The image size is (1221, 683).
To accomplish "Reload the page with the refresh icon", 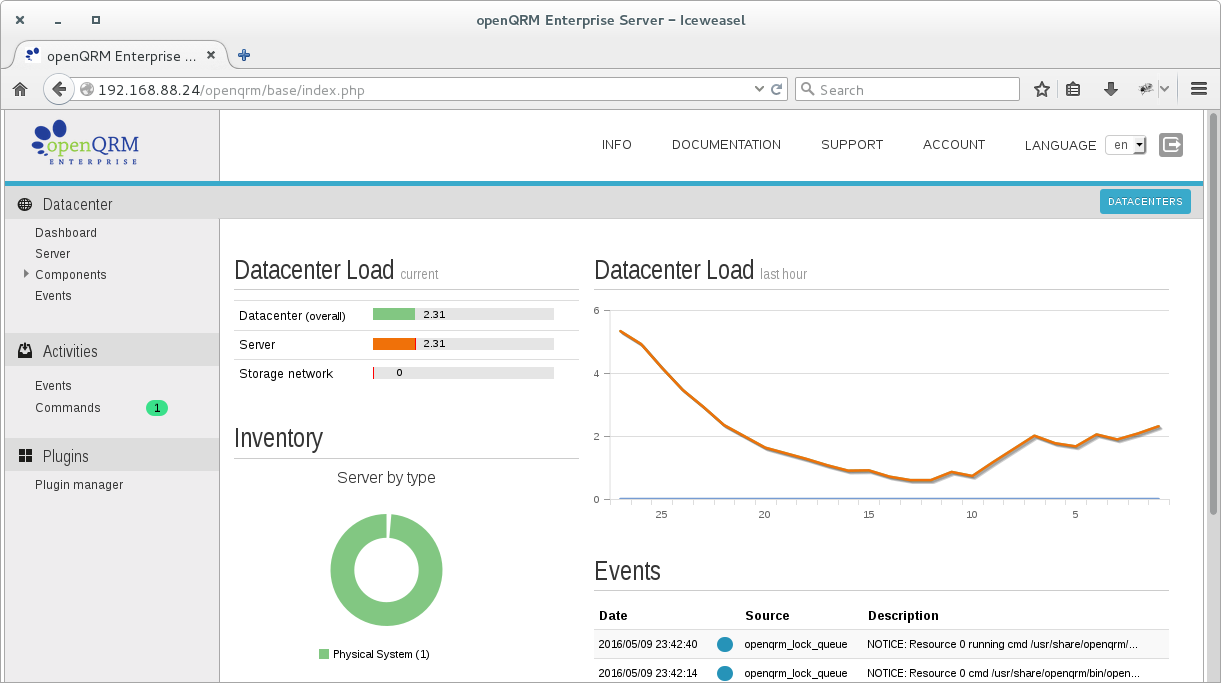I will (776, 90).
